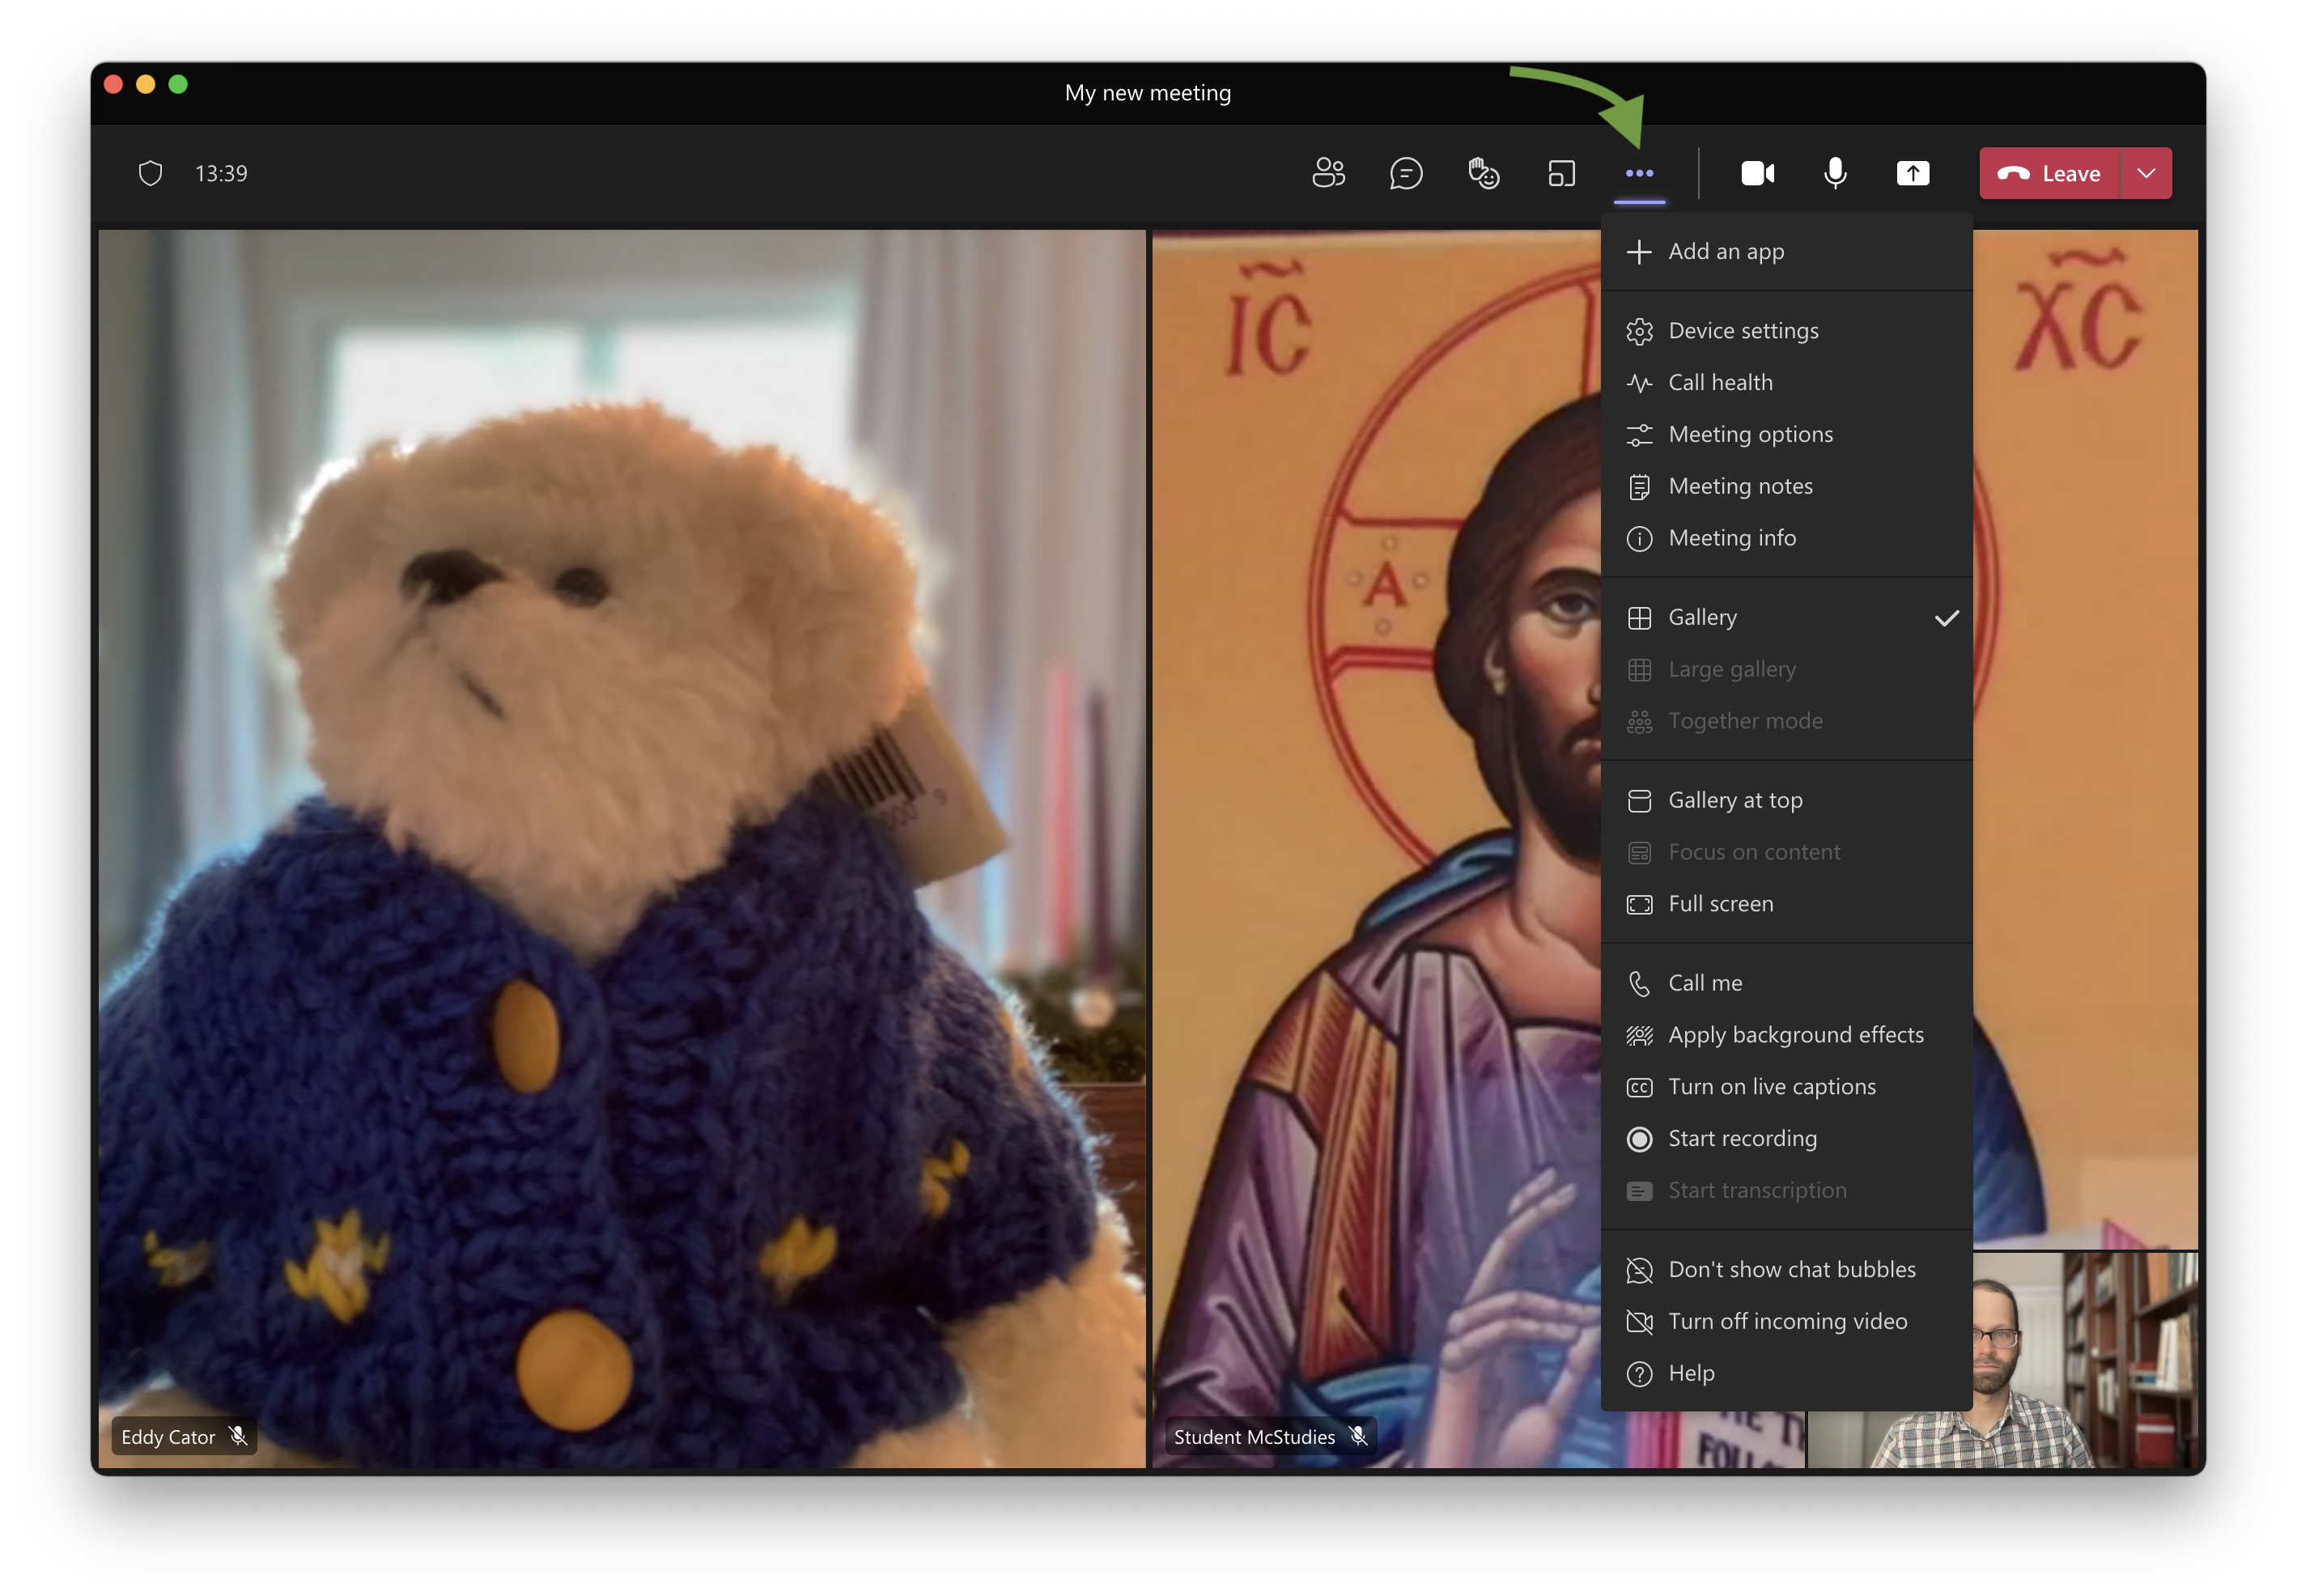Select Don't show chat bubbles
Image resolution: width=2297 pixels, height=1596 pixels.
1786,1270
